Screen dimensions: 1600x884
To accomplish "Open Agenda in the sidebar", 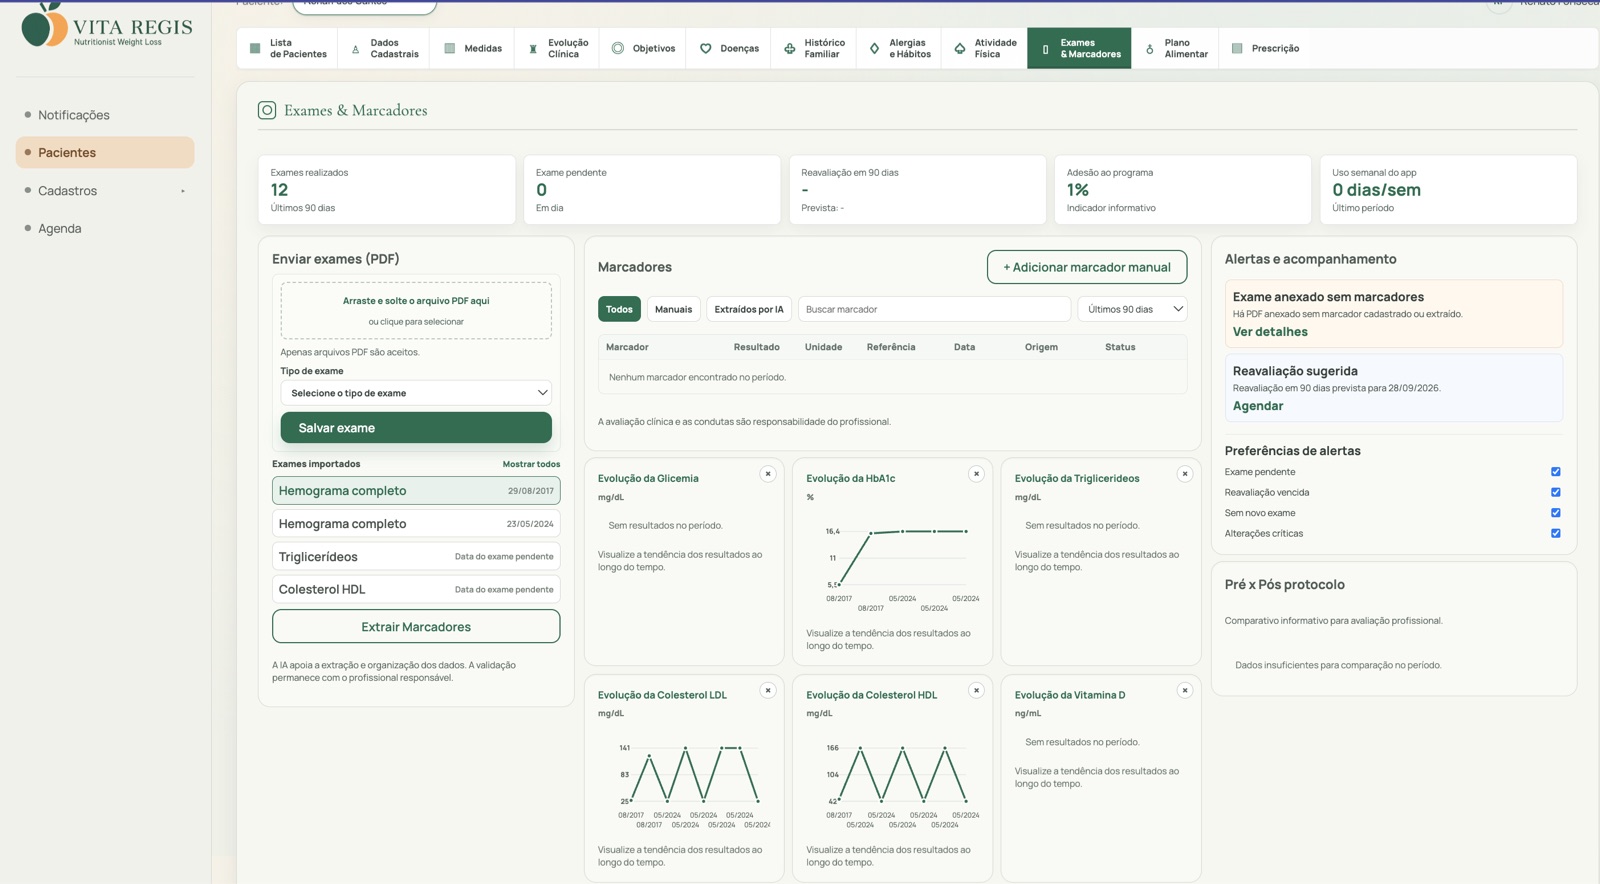I will coord(105,229).
